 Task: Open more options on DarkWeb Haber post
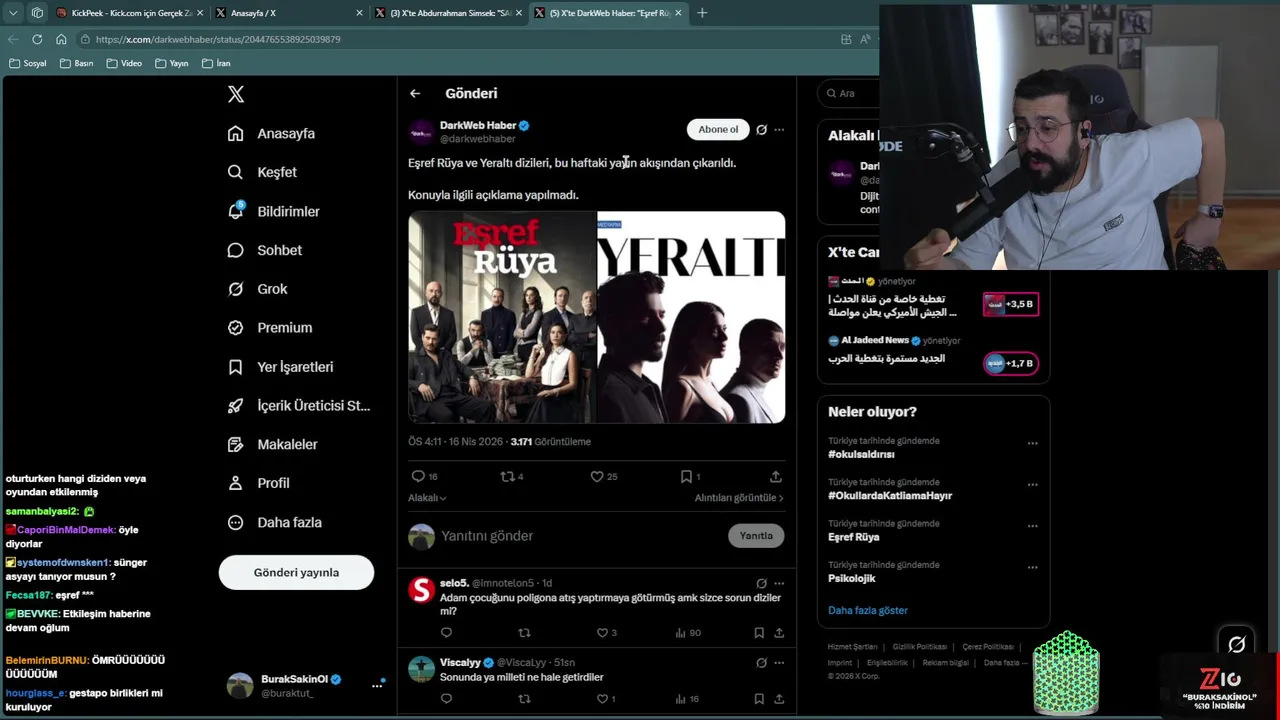pyautogui.click(x=779, y=129)
